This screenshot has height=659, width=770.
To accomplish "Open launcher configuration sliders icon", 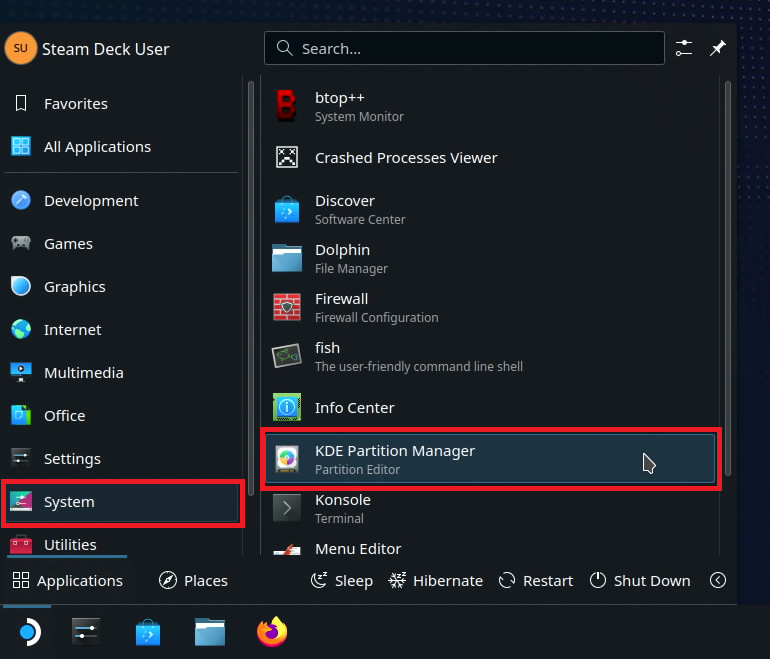I will pos(684,48).
